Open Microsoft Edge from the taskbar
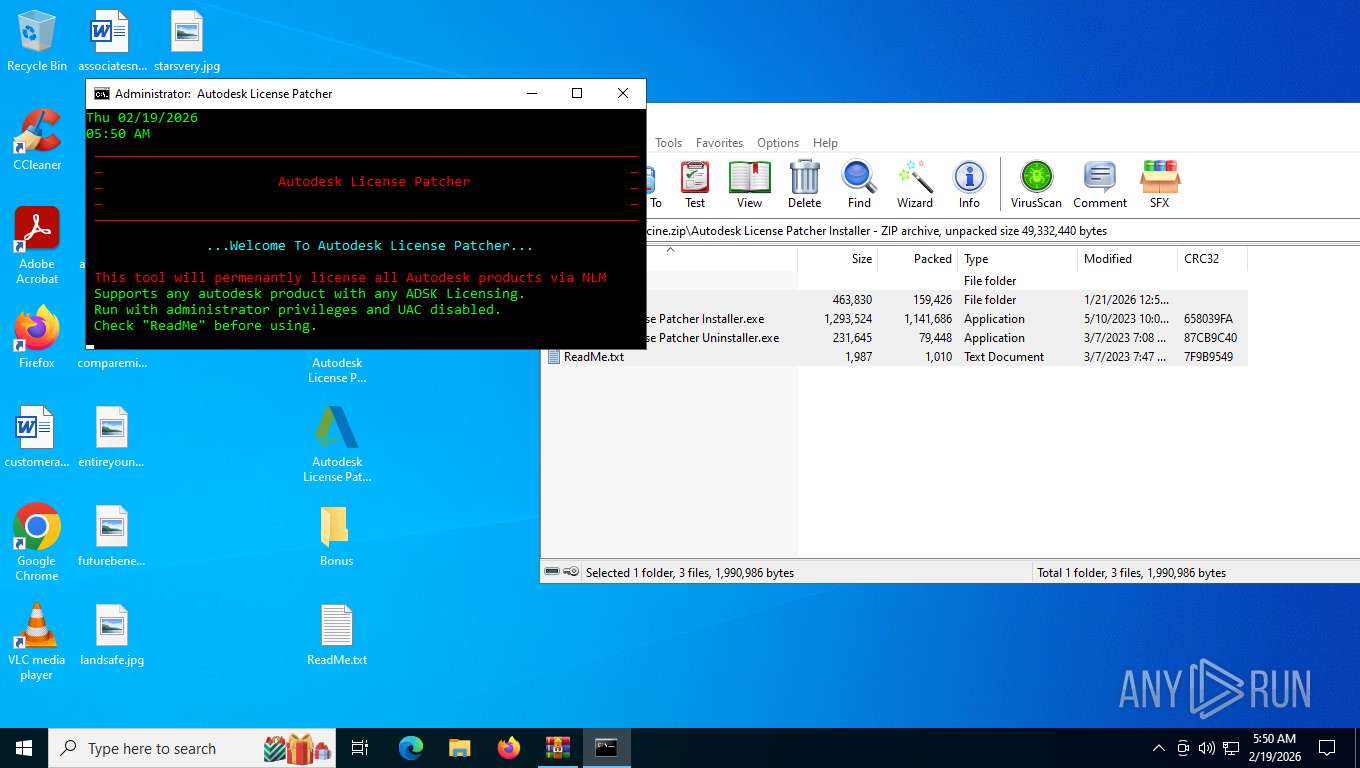Viewport: 1360px width, 768px height. [x=411, y=748]
